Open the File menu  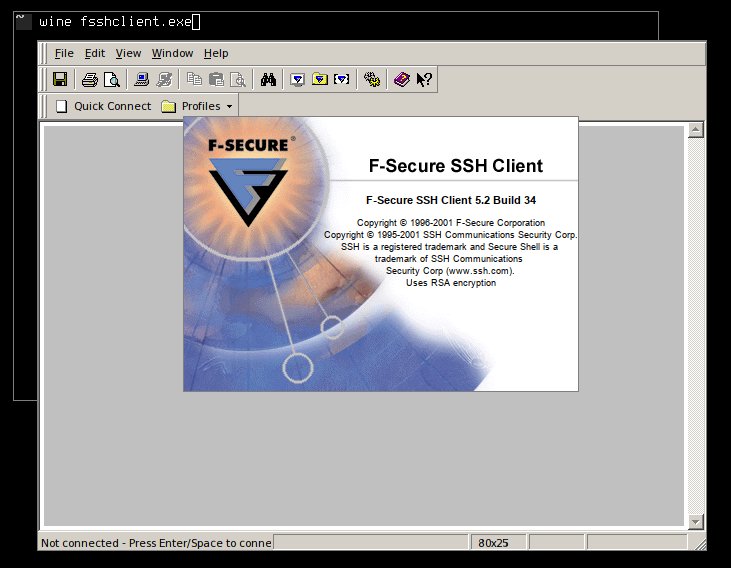pyautogui.click(x=64, y=53)
